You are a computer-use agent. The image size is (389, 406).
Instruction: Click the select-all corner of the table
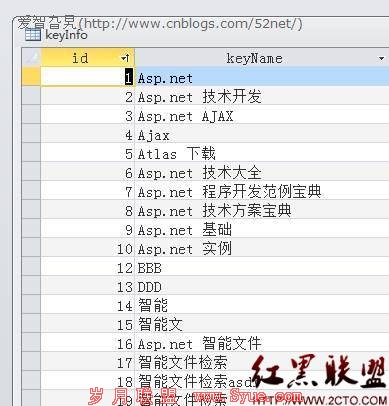31,58
